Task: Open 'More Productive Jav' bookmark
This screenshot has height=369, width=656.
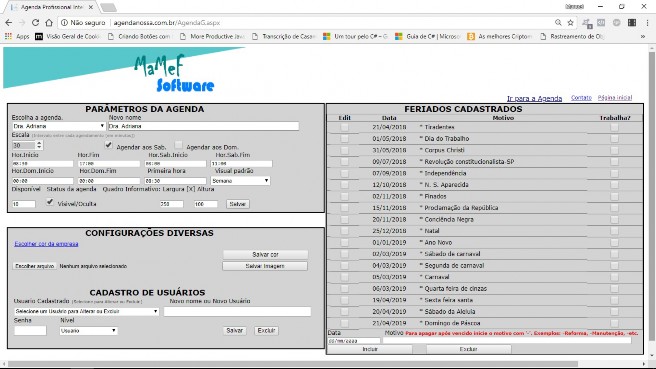Action: click(x=212, y=36)
